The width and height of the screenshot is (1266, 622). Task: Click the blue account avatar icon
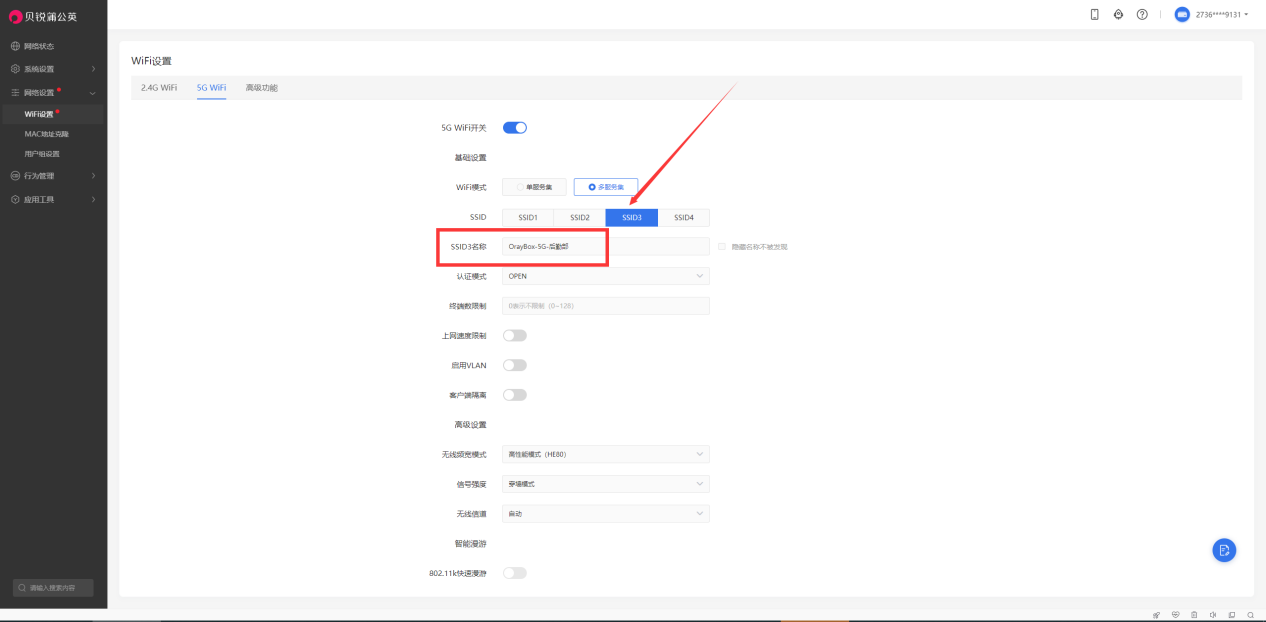pyautogui.click(x=1182, y=14)
